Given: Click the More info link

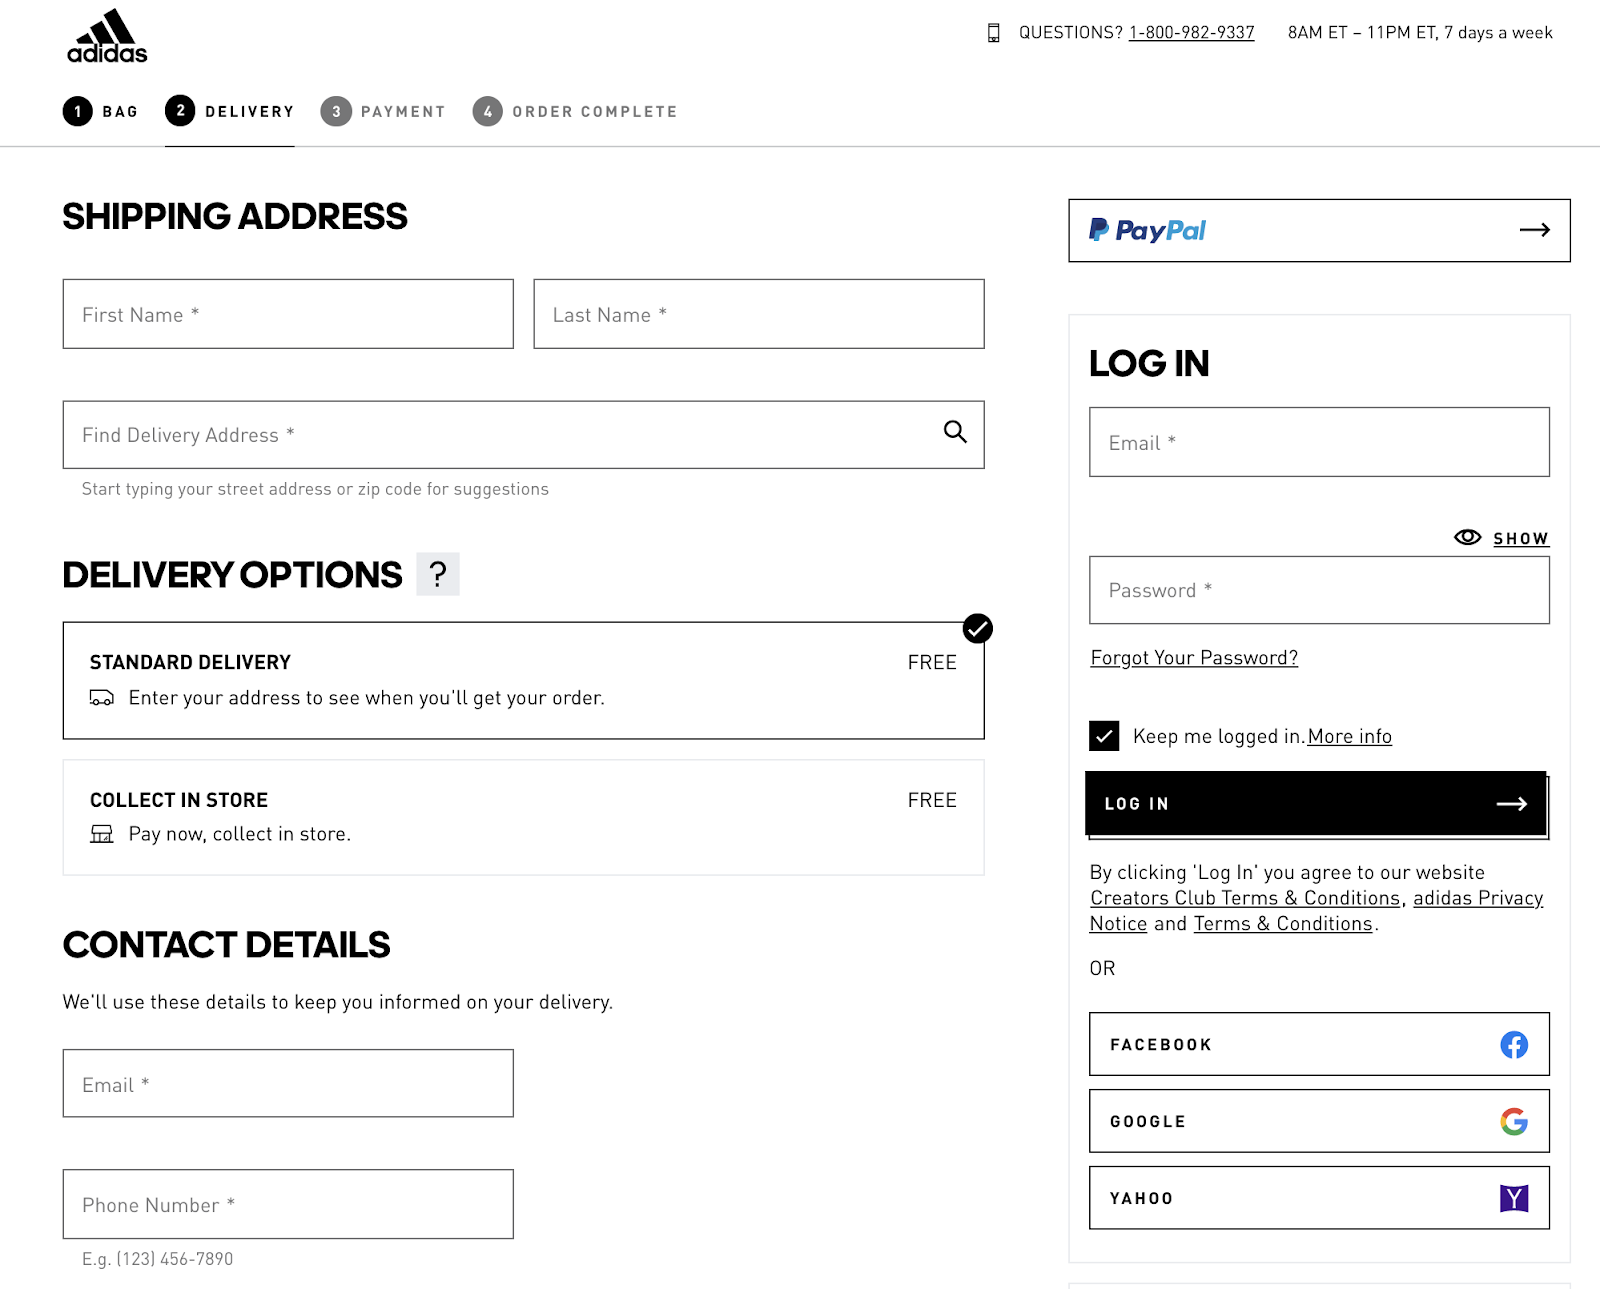Looking at the screenshot, I should coord(1349,737).
